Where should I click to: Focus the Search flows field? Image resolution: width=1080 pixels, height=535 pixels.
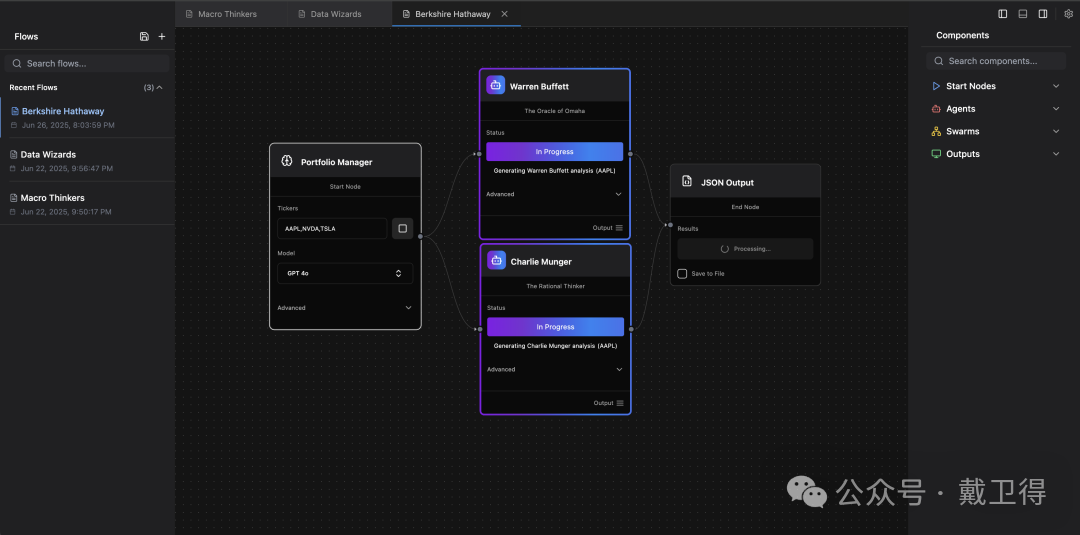click(x=87, y=63)
